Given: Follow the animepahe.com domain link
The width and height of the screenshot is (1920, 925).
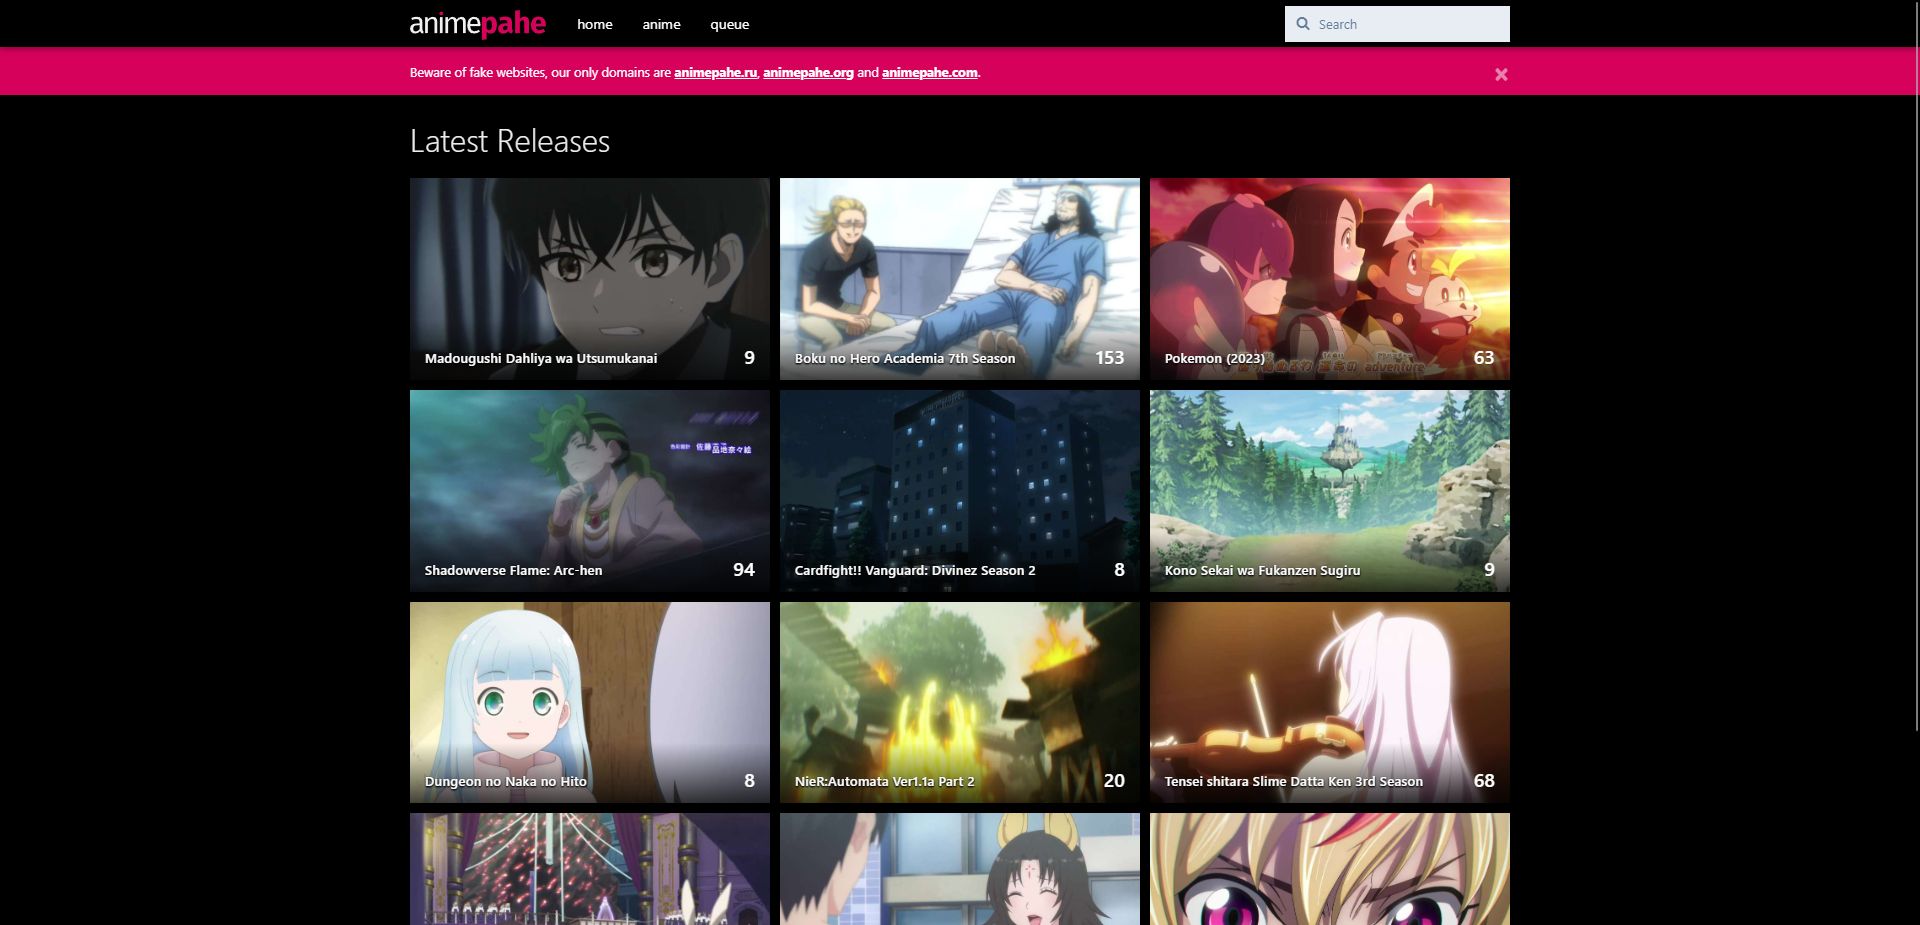Looking at the screenshot, I should [929, 72].
